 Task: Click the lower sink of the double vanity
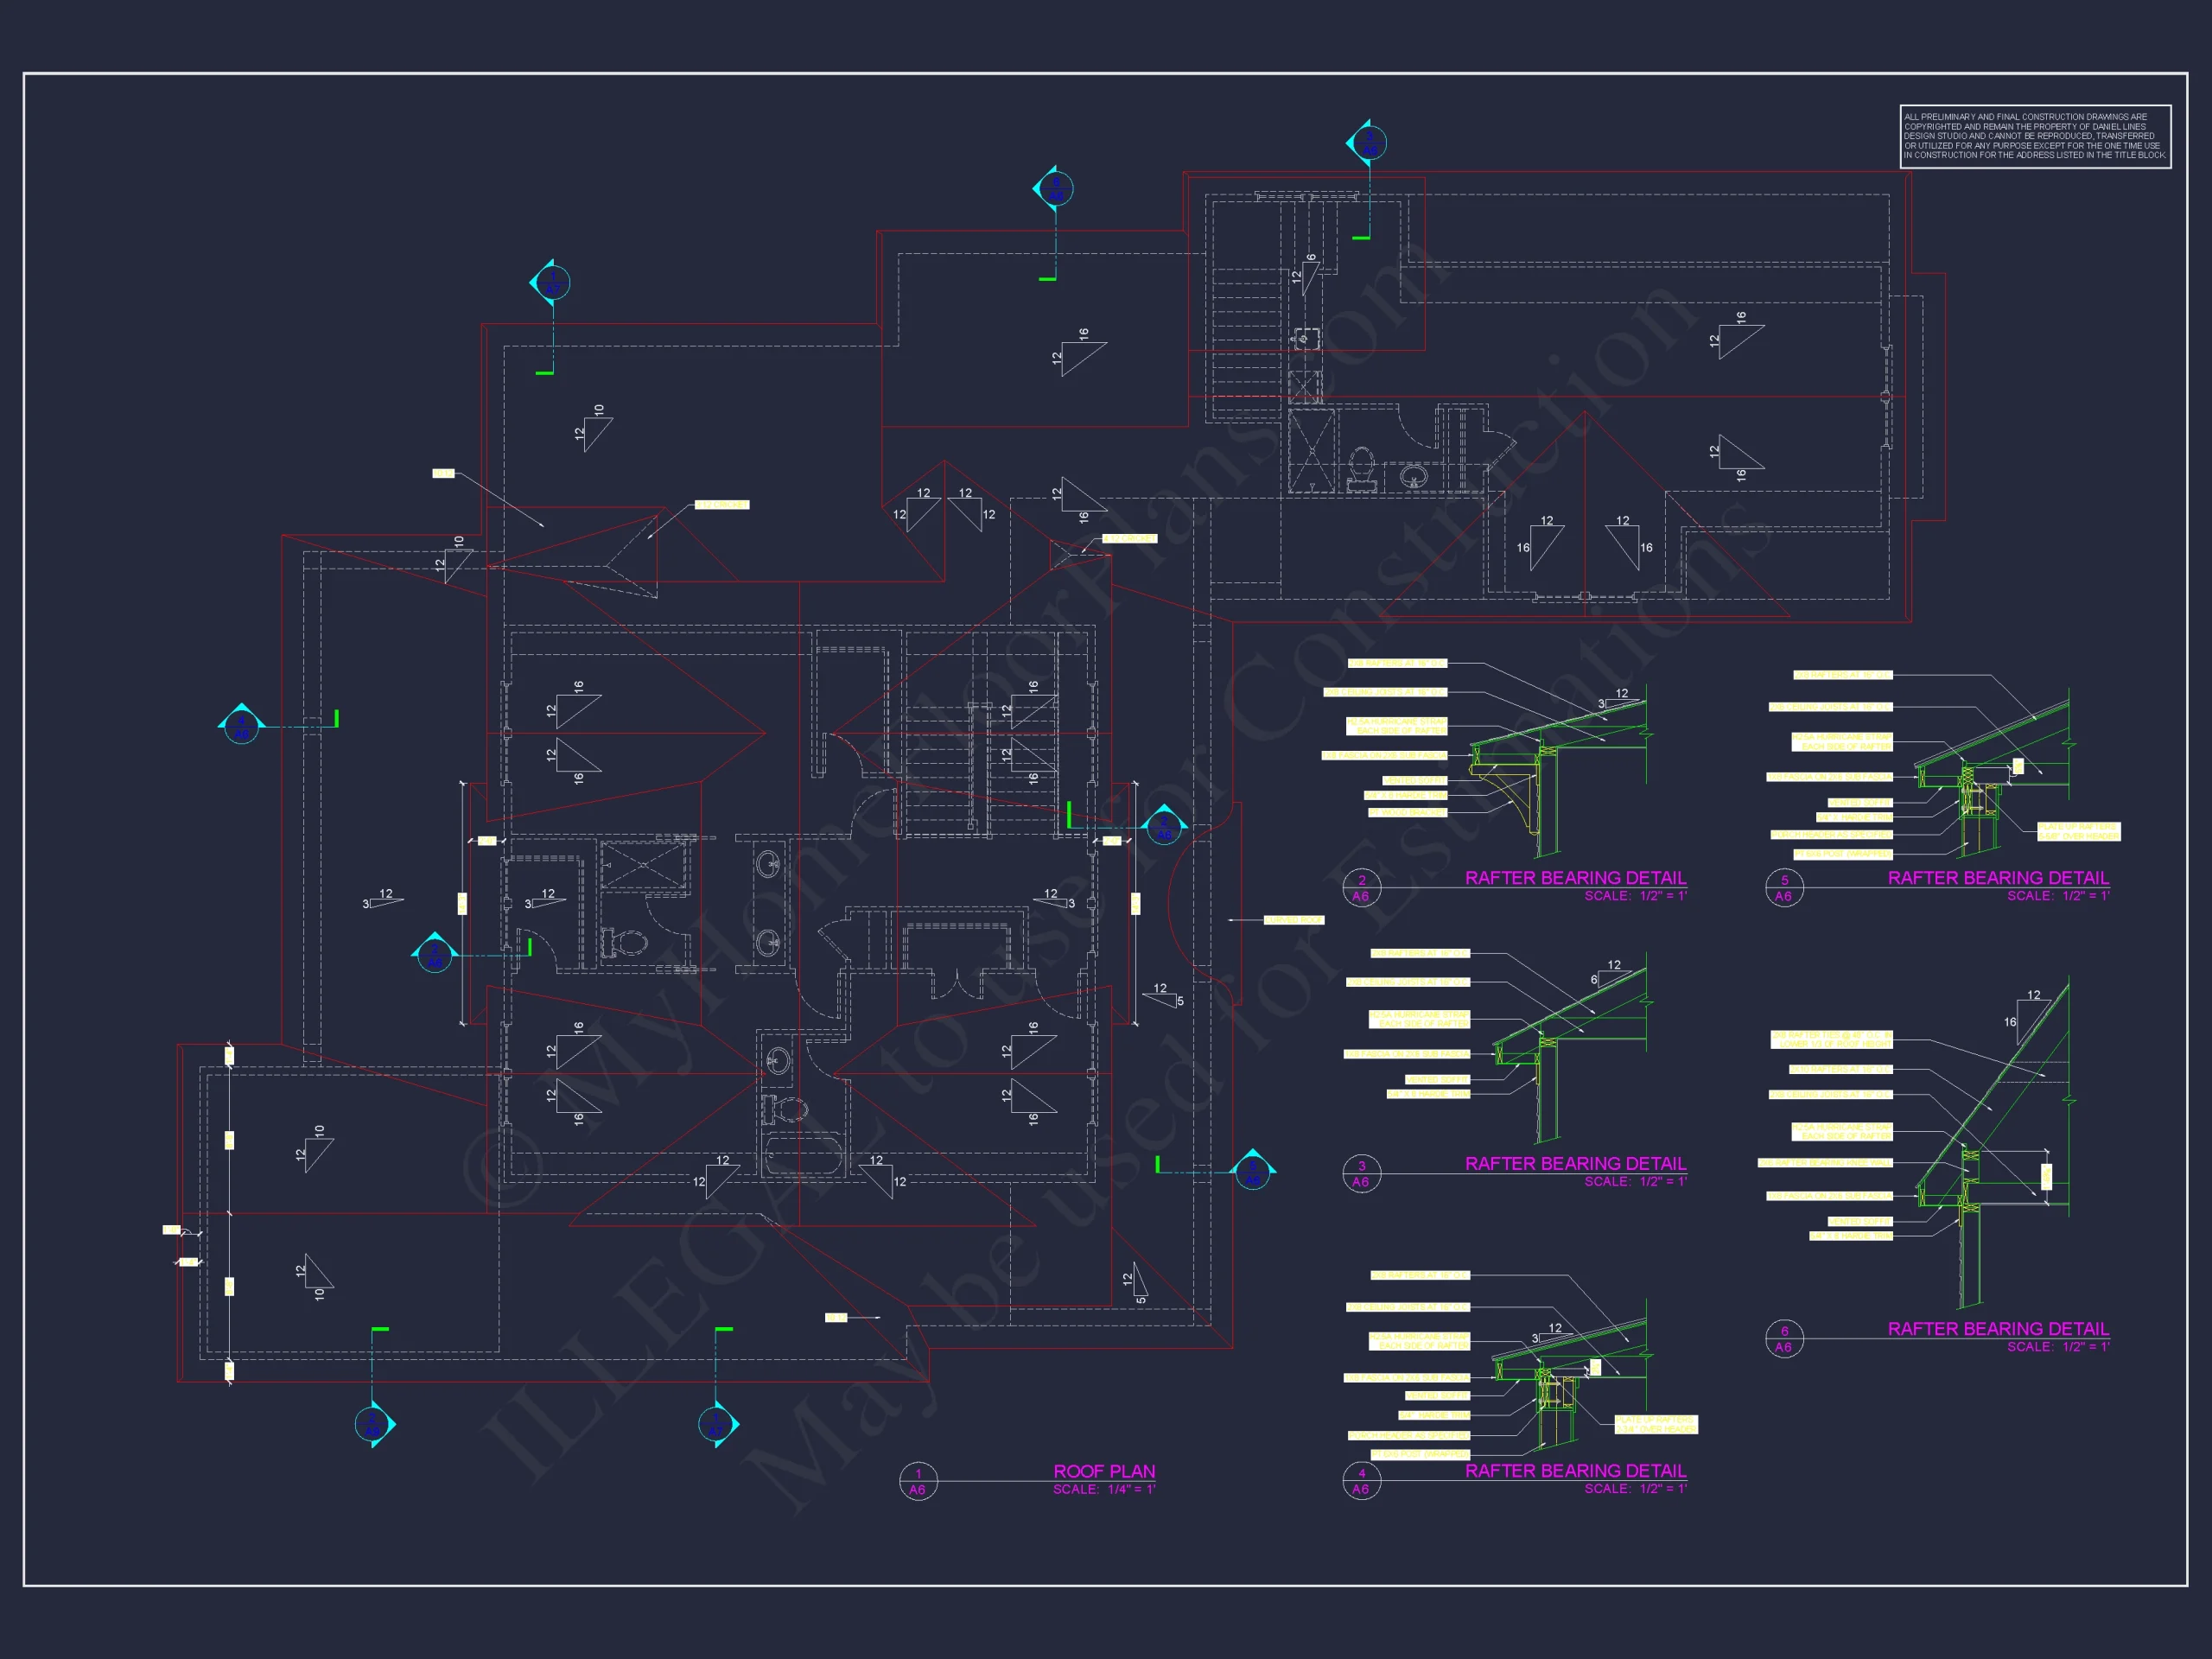click(769, 942)
